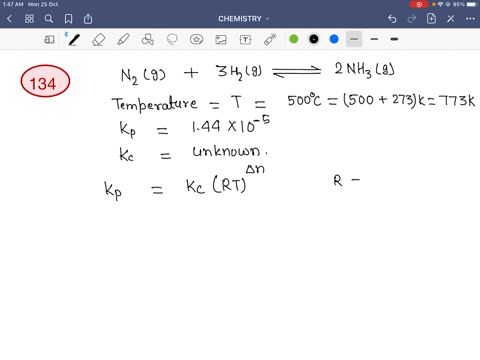Open the search magnifier
Image resolution: width=480 pixels, height=360 pixels.
pos(49,19)
